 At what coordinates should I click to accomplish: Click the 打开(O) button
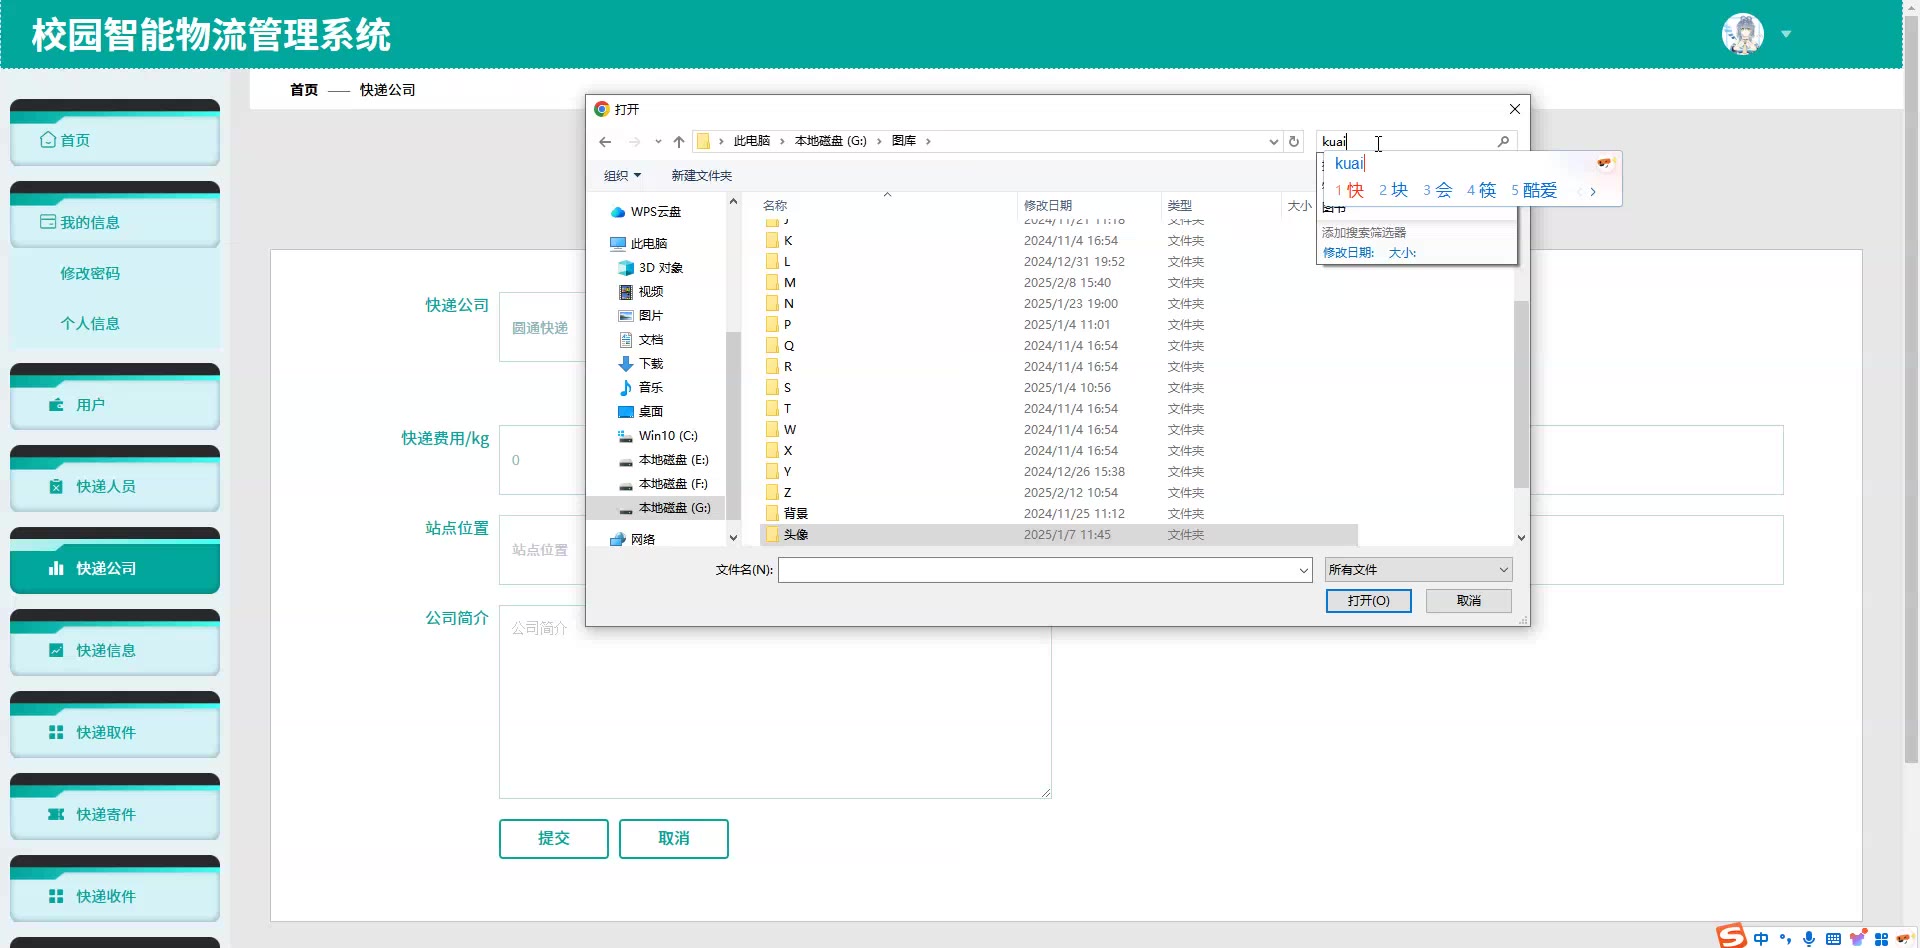pos(1368,601)
